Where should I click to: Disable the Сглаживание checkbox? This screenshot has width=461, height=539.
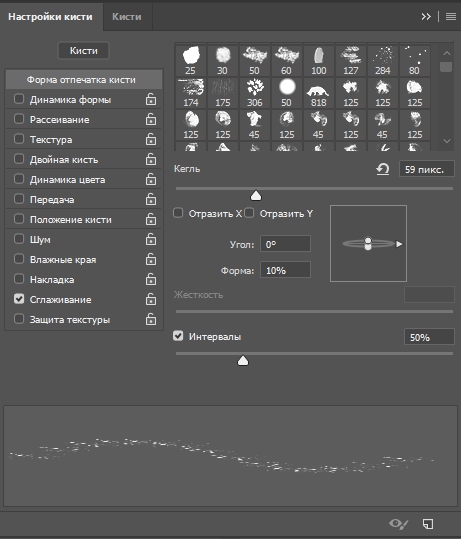tap(19, 299)
